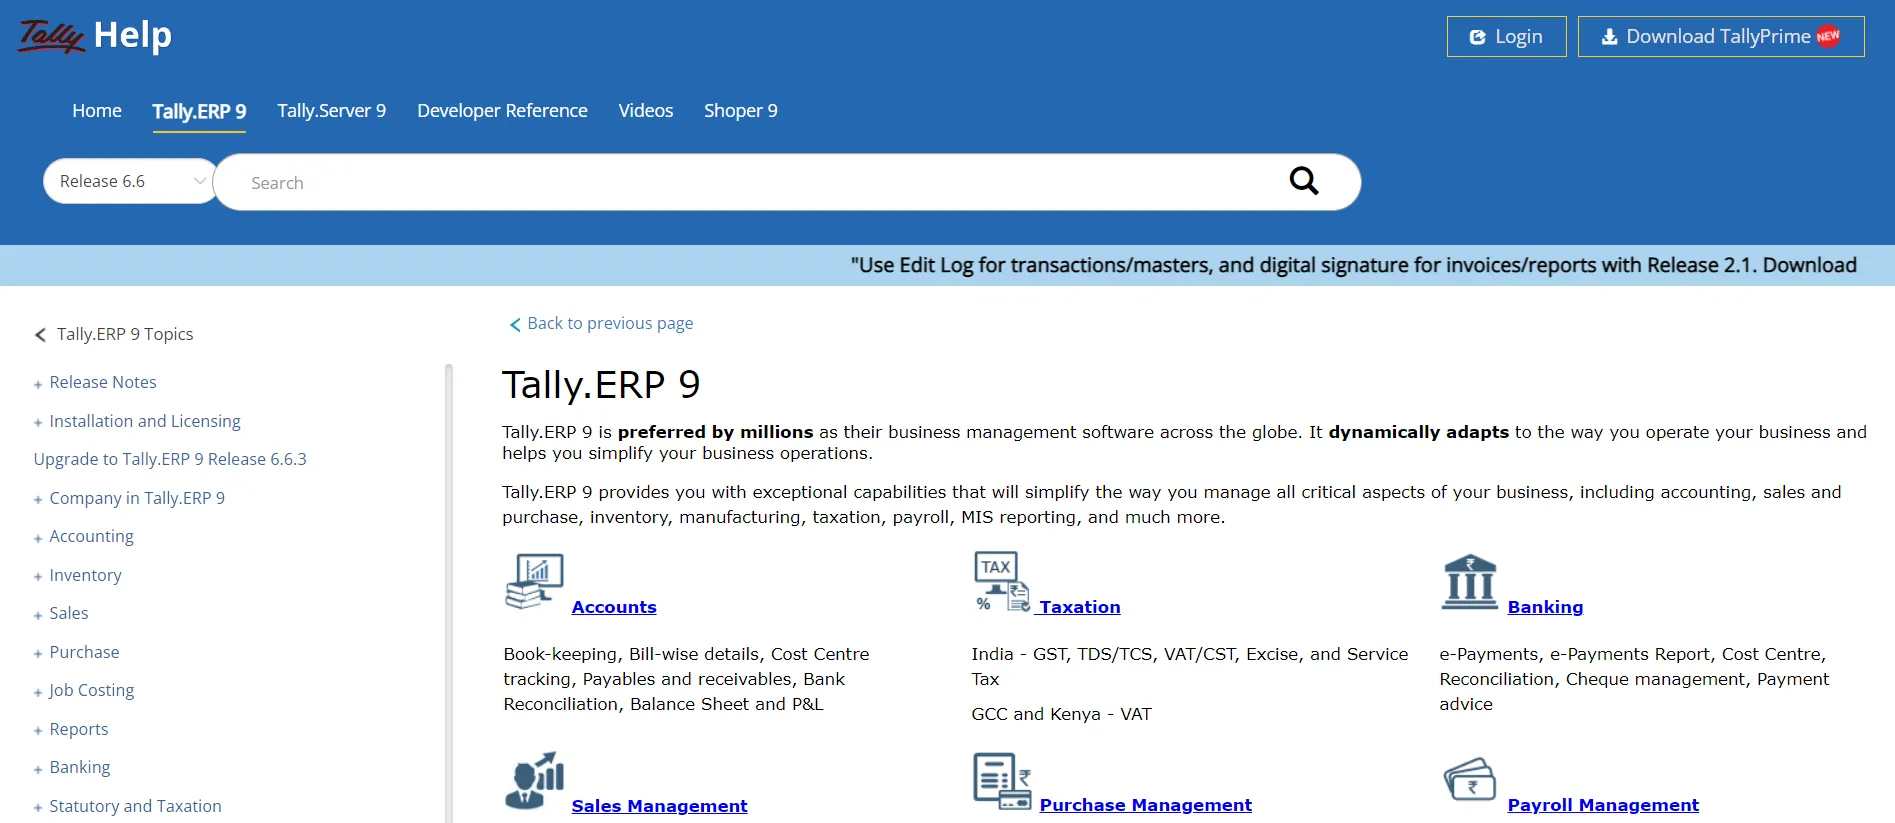Viewport: 1895px width, 823px height.
Task: Click the Banking building icon
Action: coord(1470,582)
